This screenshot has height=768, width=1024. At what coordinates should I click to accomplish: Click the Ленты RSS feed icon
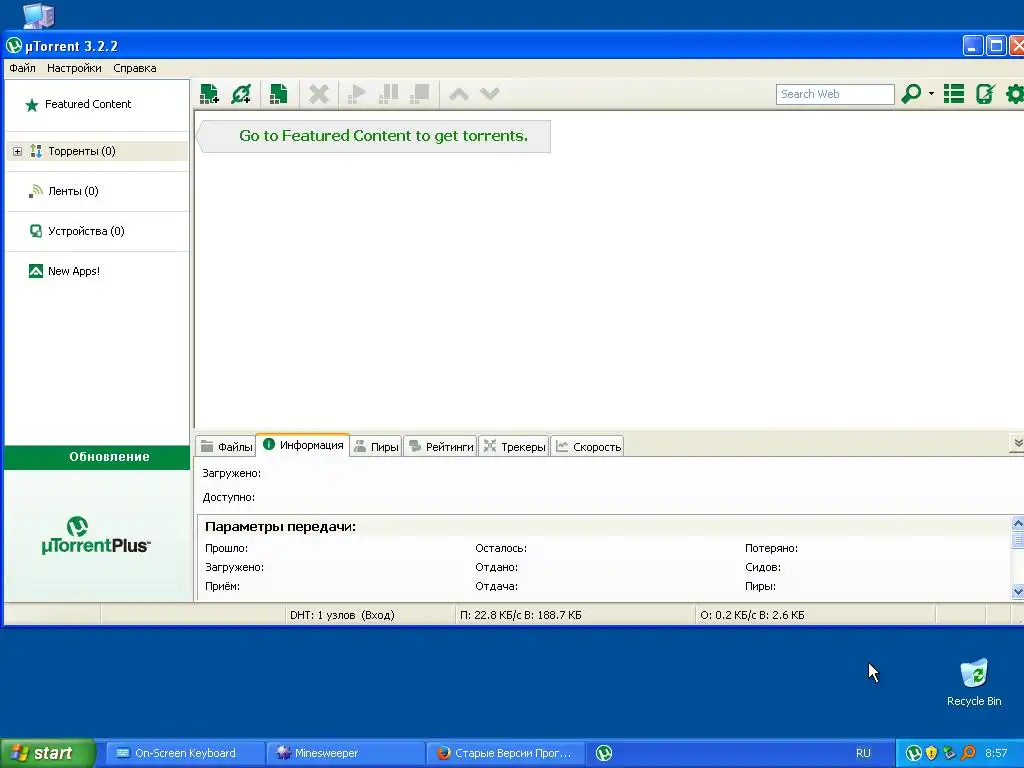(35, 191)
